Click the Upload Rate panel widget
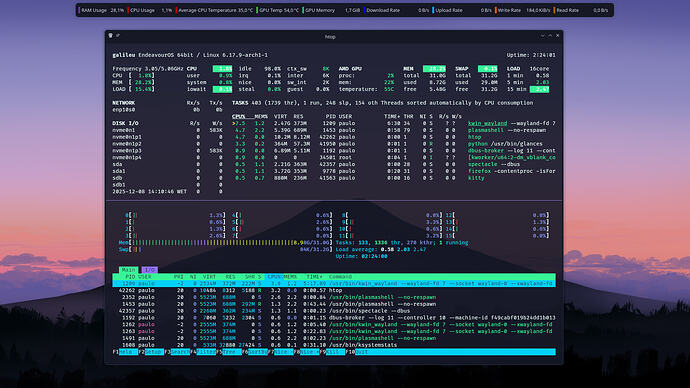690x388 pixels. point(462,10)
